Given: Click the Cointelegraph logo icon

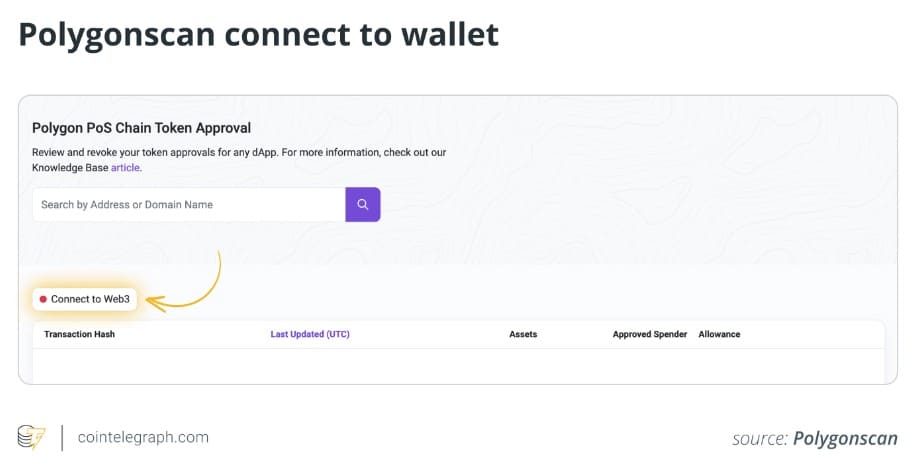Looking at the screenshot, I should 31,437.
